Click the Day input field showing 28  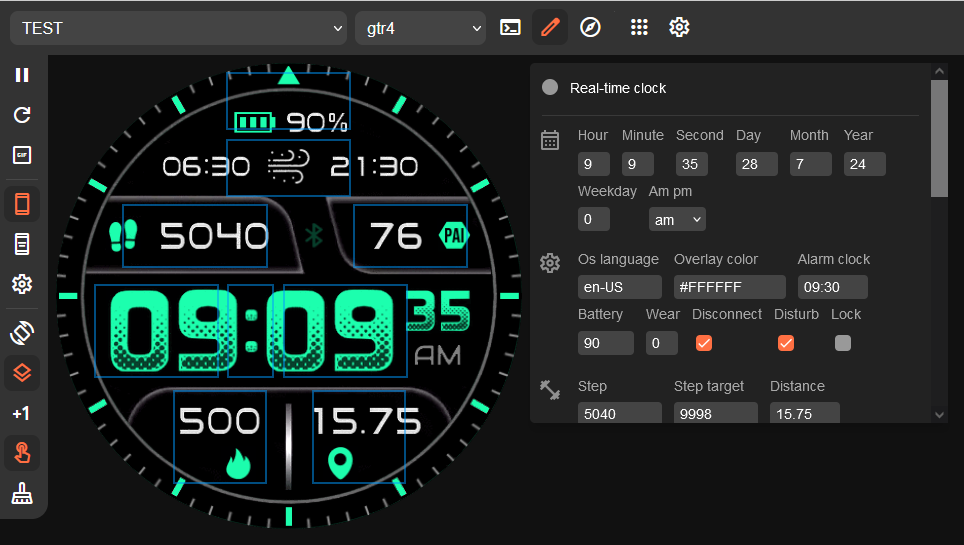[x=757, y=164]
